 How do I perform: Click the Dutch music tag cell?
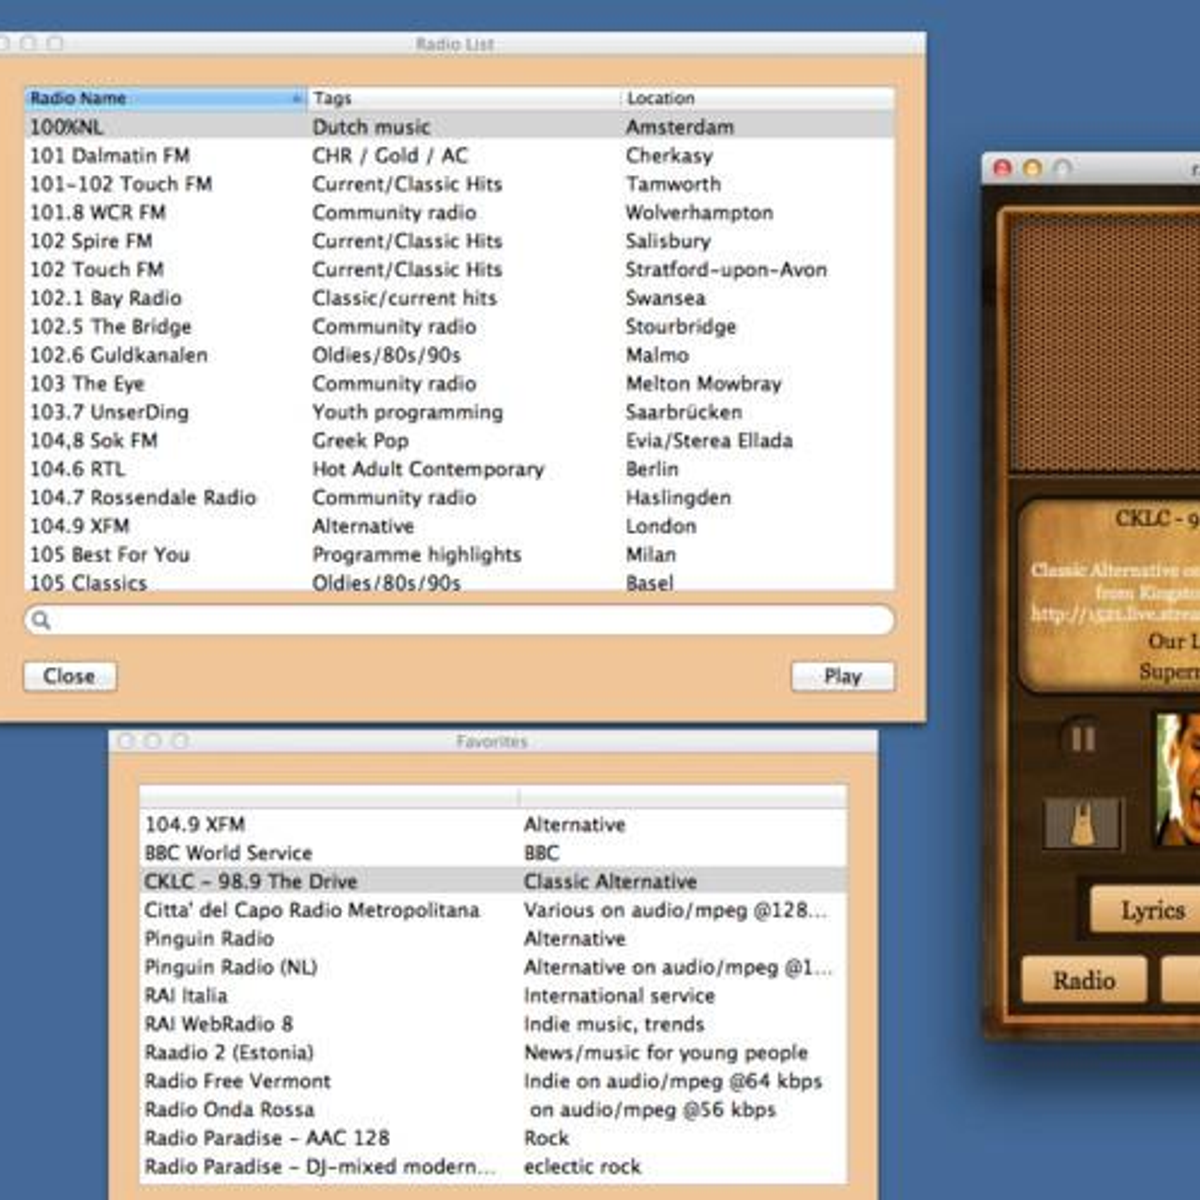(x=371, y=127)
